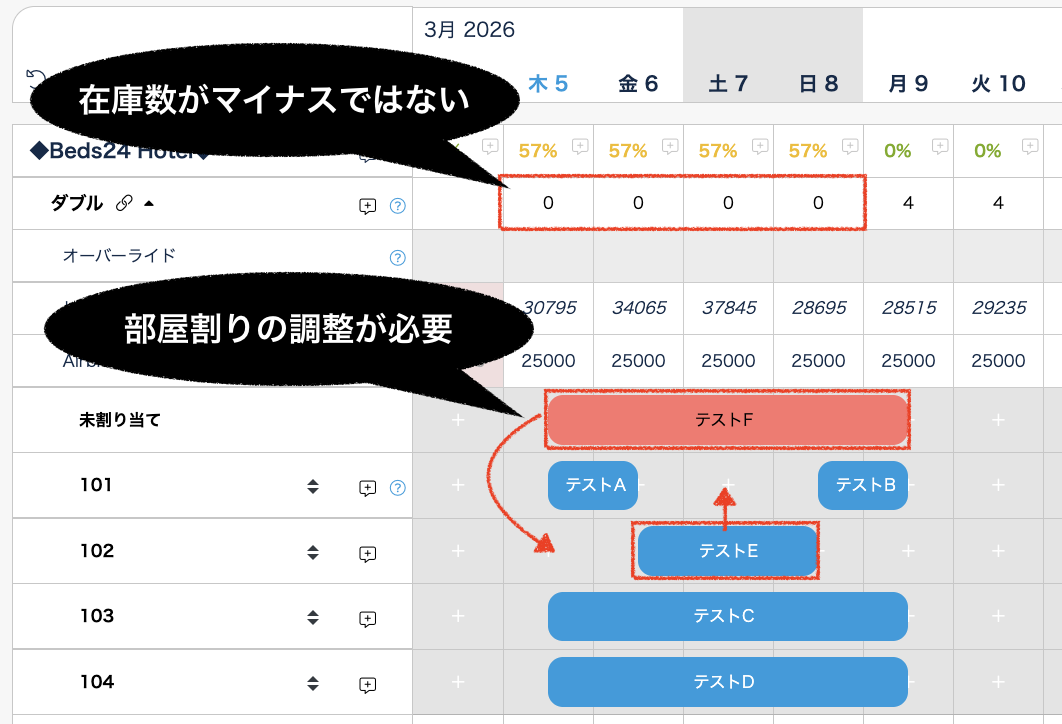The image size is (1062, 724).
Task: Open comment icon for room 101
Action: coord(367,488)
